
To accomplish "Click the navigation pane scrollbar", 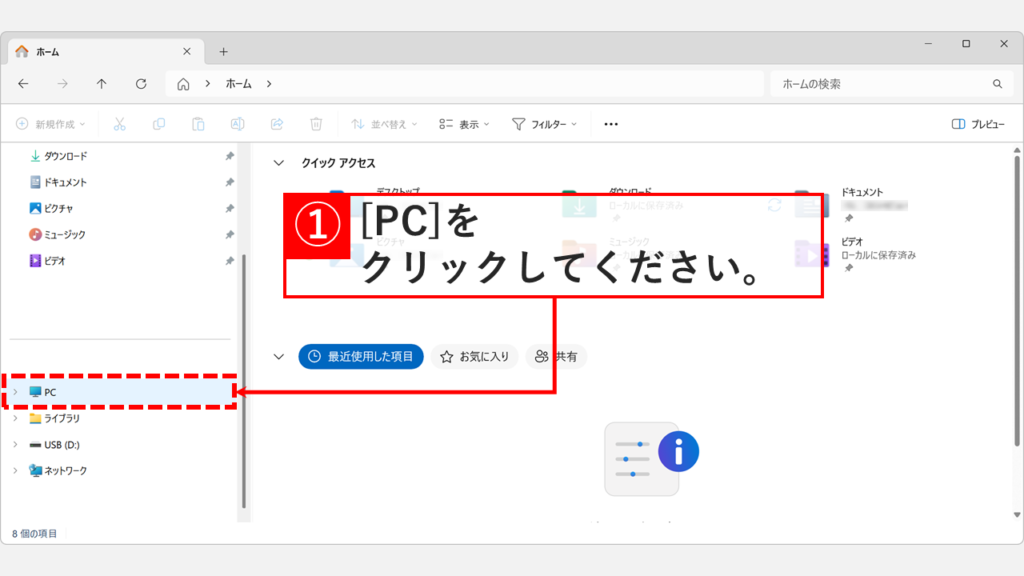I will [x=244, y=381].
